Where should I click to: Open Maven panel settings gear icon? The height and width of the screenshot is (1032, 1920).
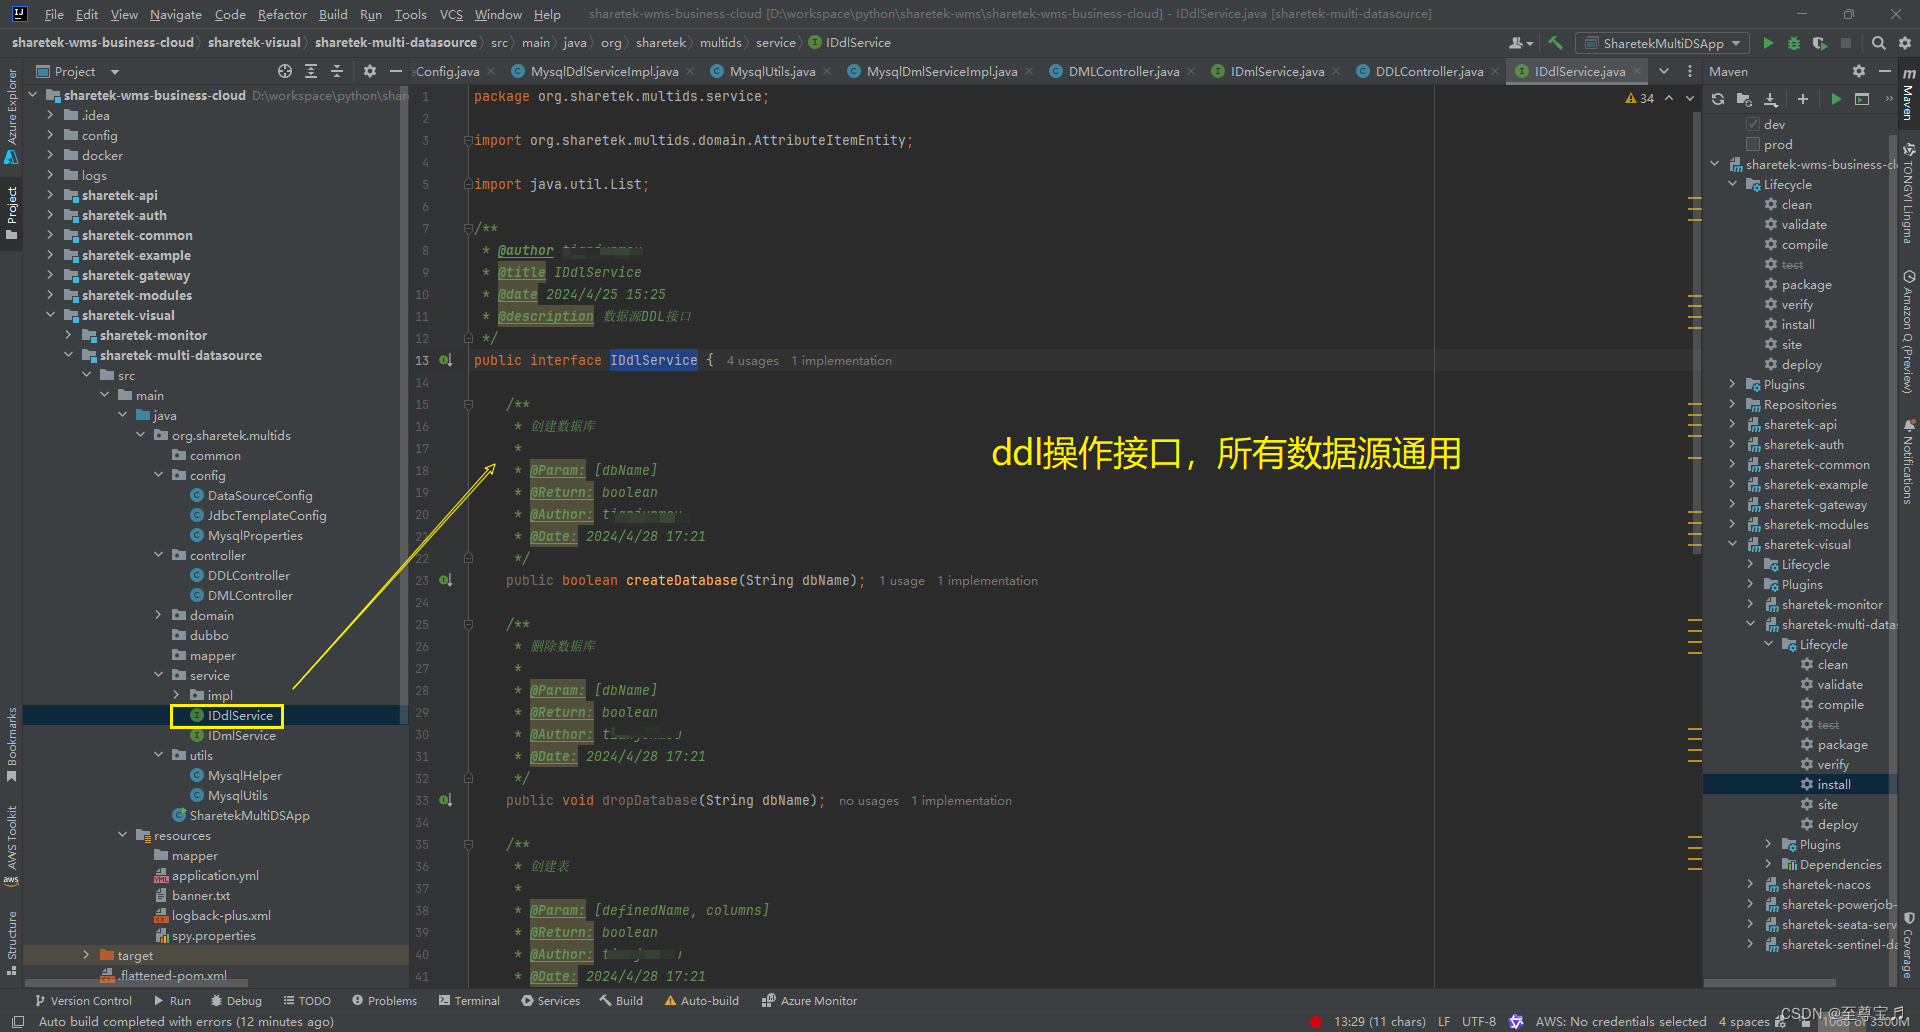pyautogui.click(x=1859, y=71)
